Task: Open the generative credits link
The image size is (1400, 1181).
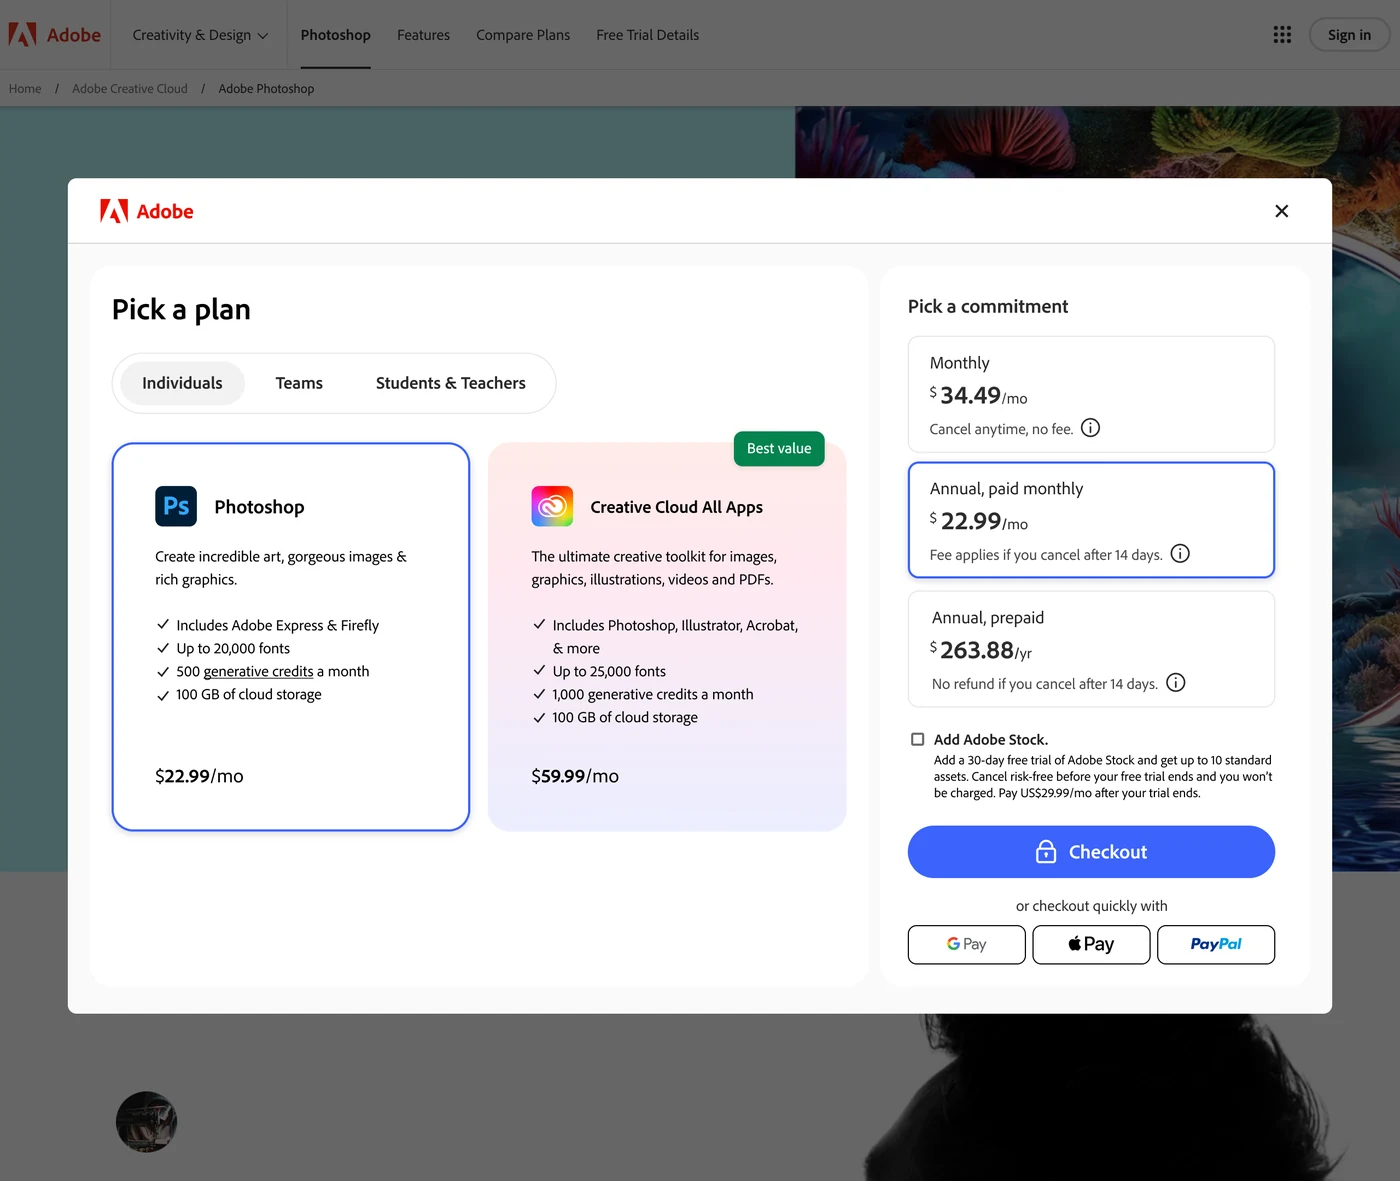Action: coord(258,672)
